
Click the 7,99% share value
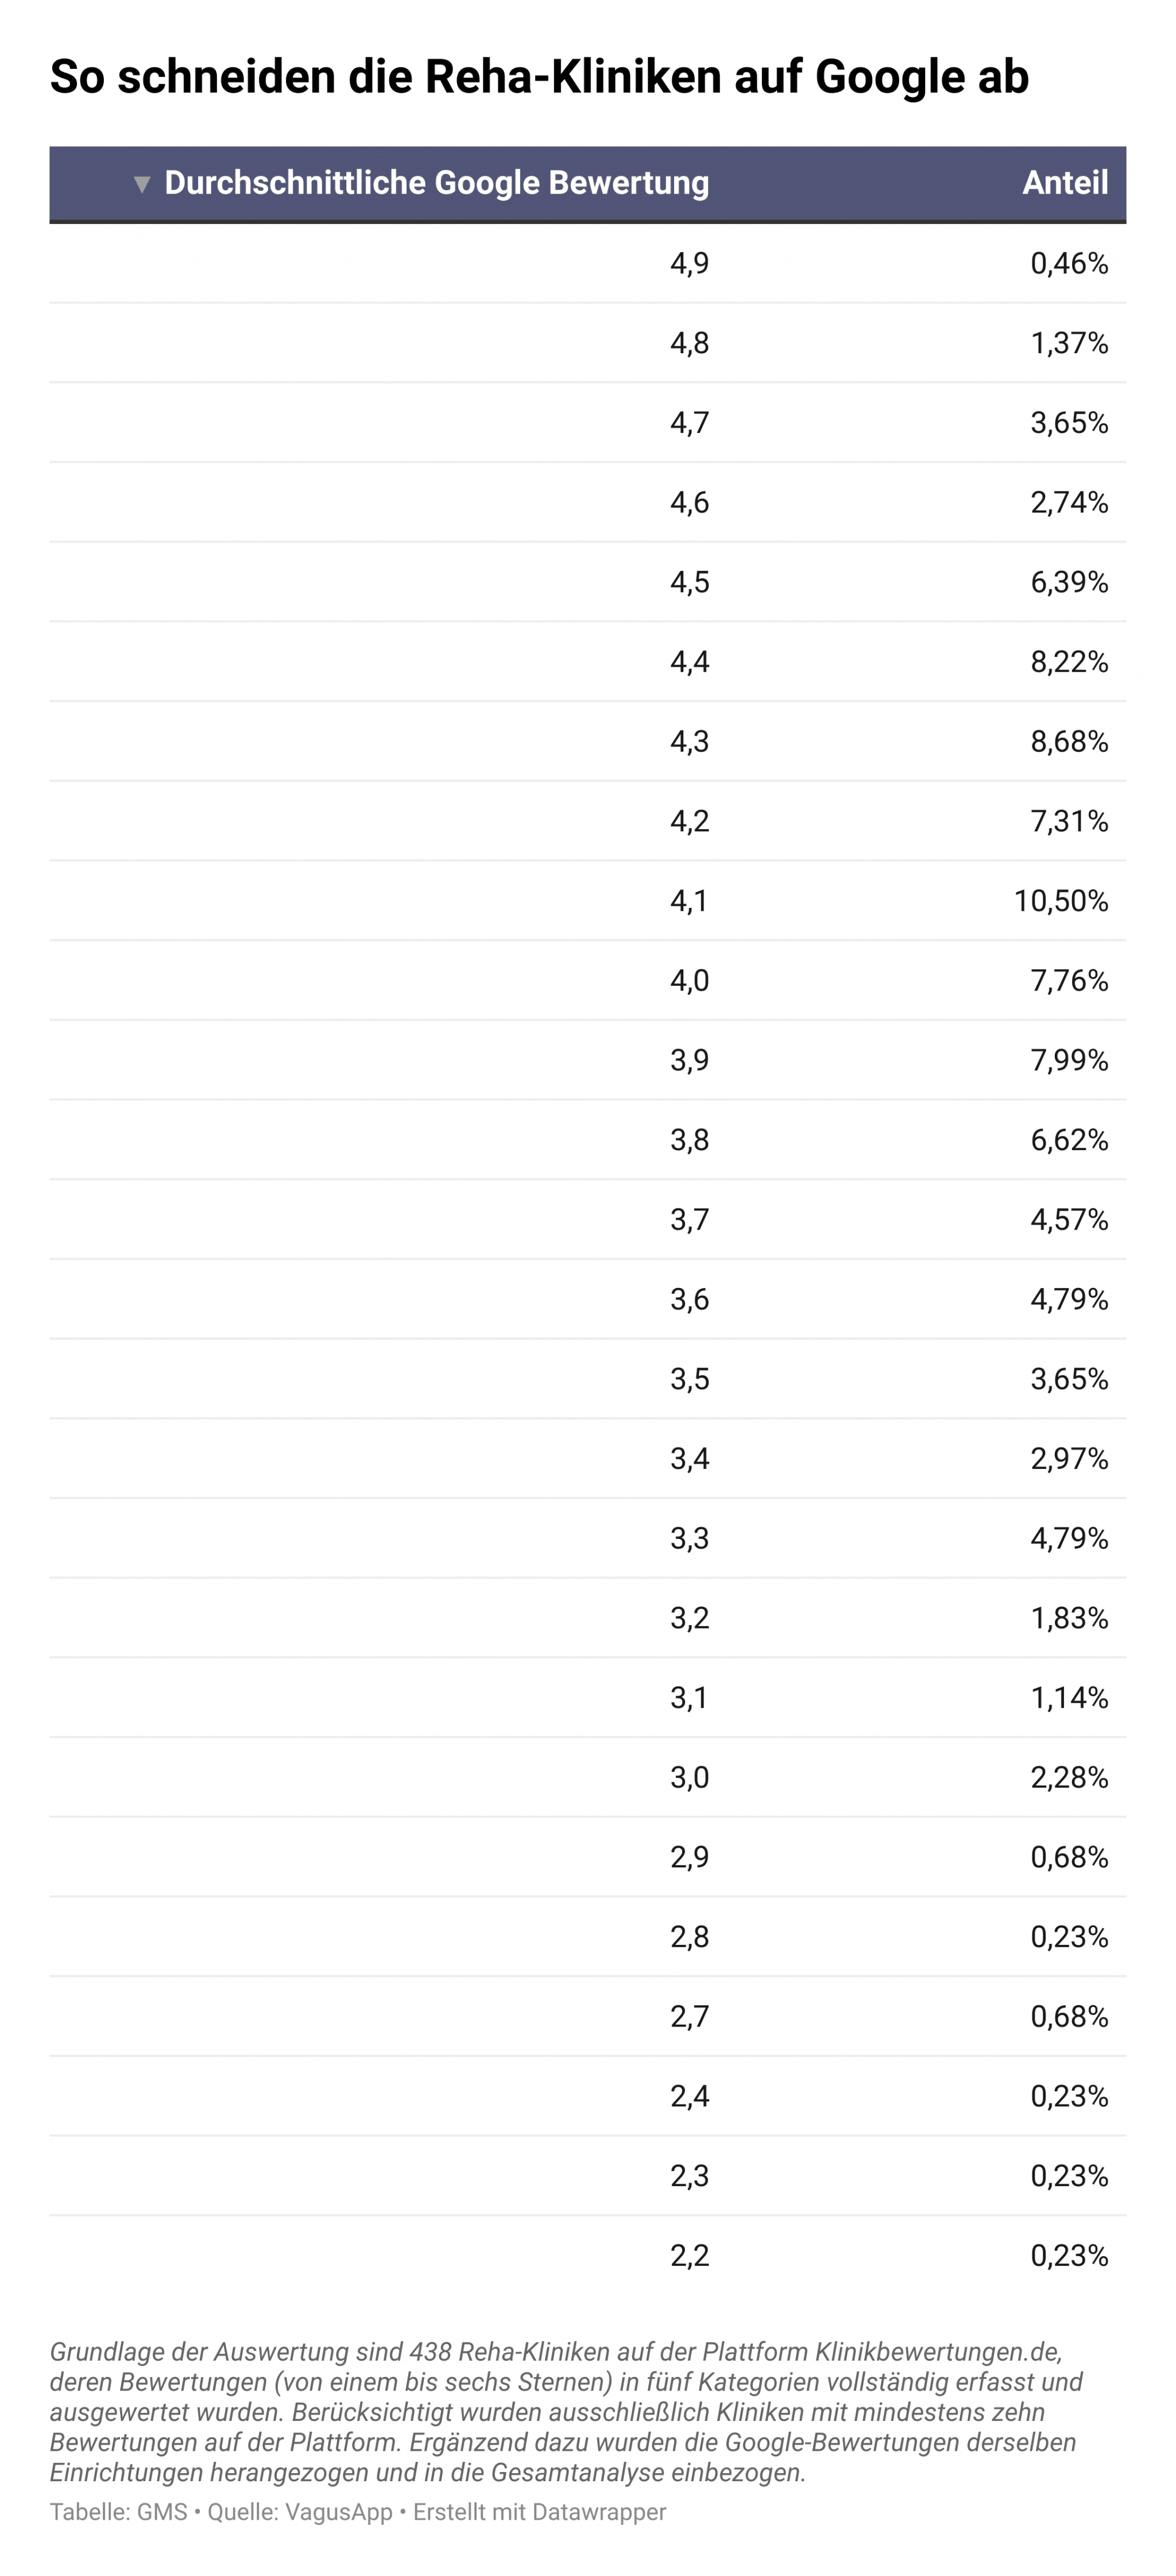tap(1069, 1060)
